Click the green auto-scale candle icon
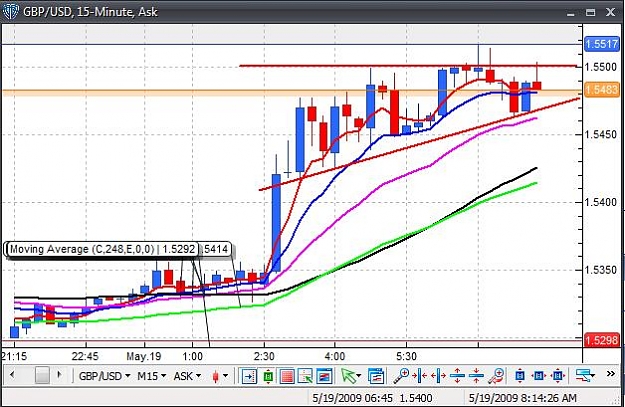Screen dimensions: 625x407 [268, 376]
